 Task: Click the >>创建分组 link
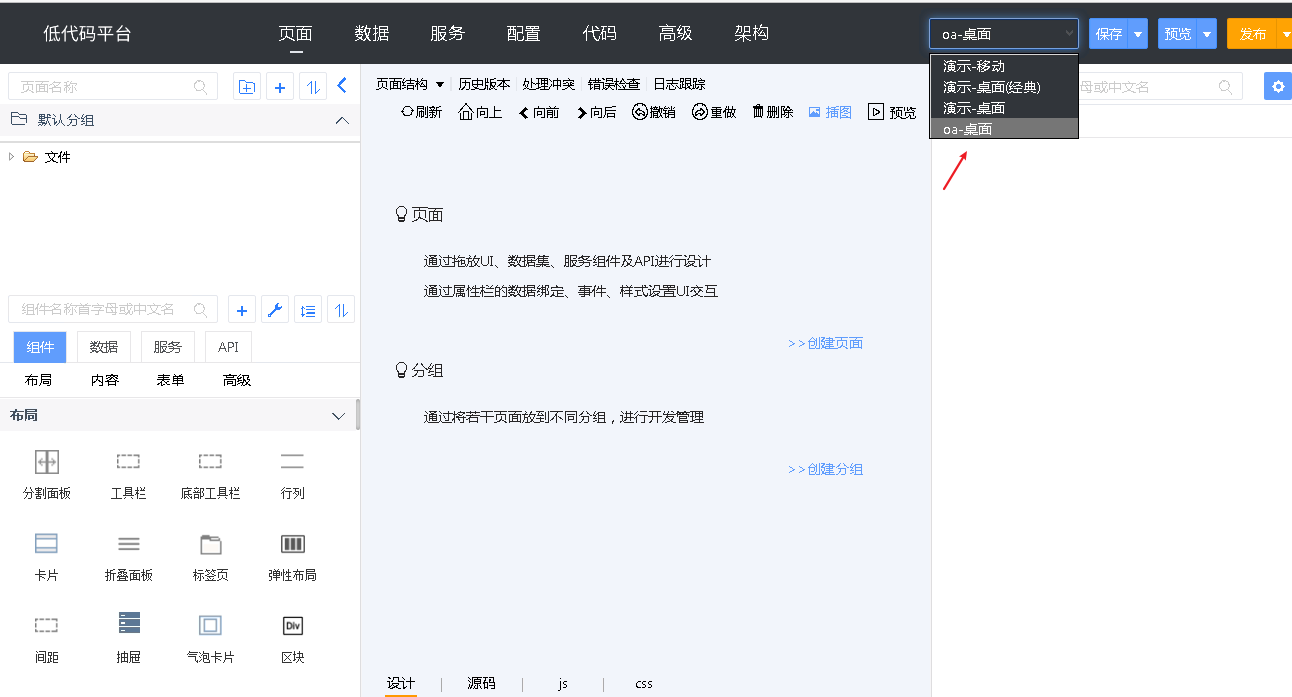(x=825, y=469)
